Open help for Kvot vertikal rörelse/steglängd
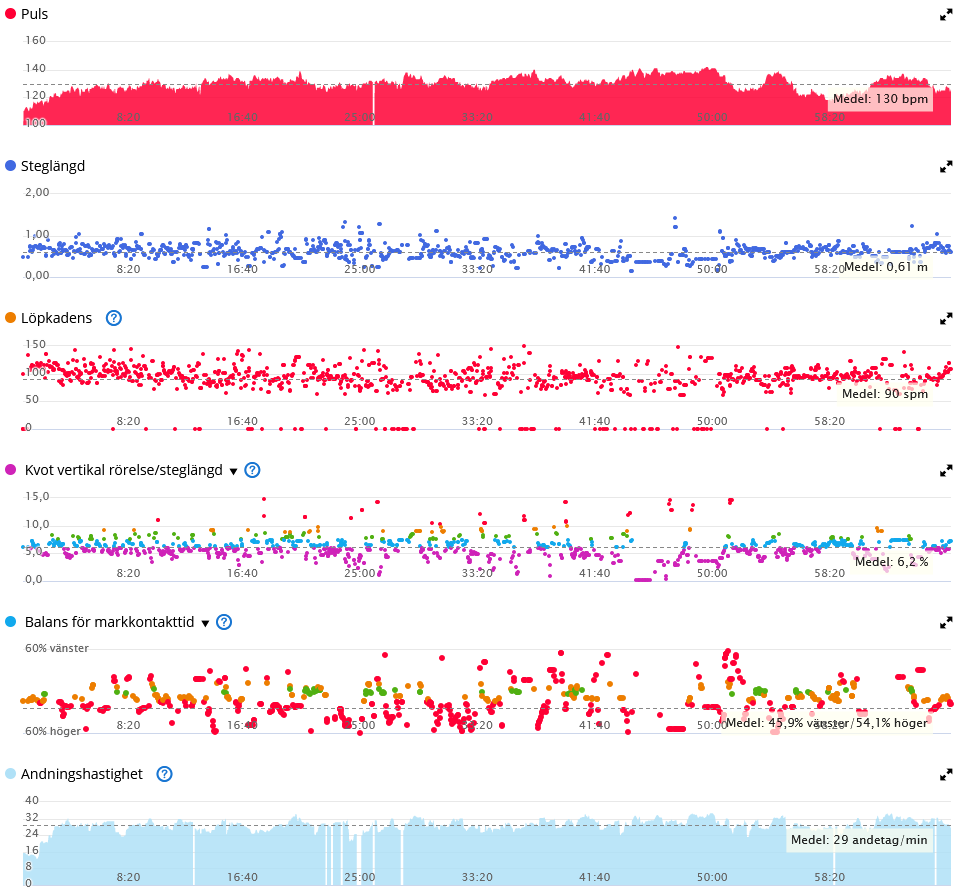Viewport: 967px width, 896px height. click(252, 470)
